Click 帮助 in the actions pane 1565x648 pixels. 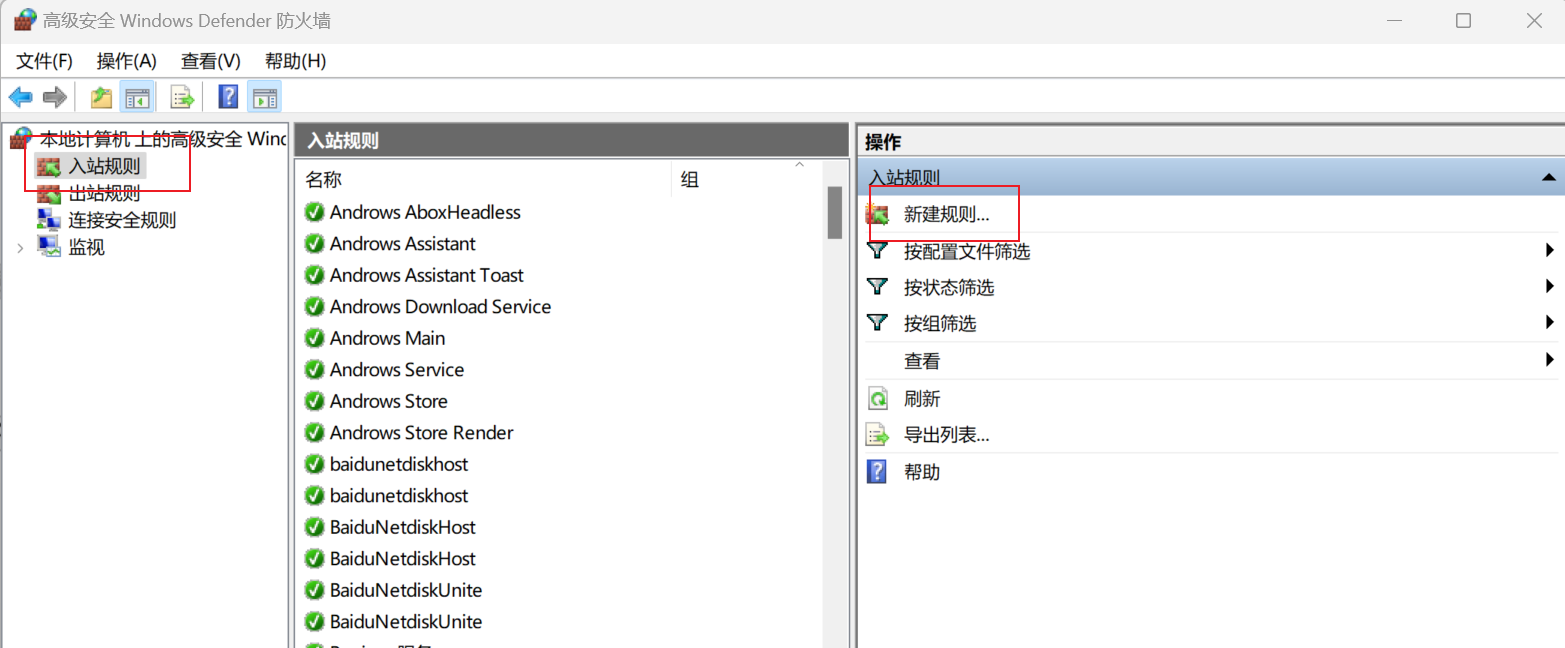(x=922, y=472)
